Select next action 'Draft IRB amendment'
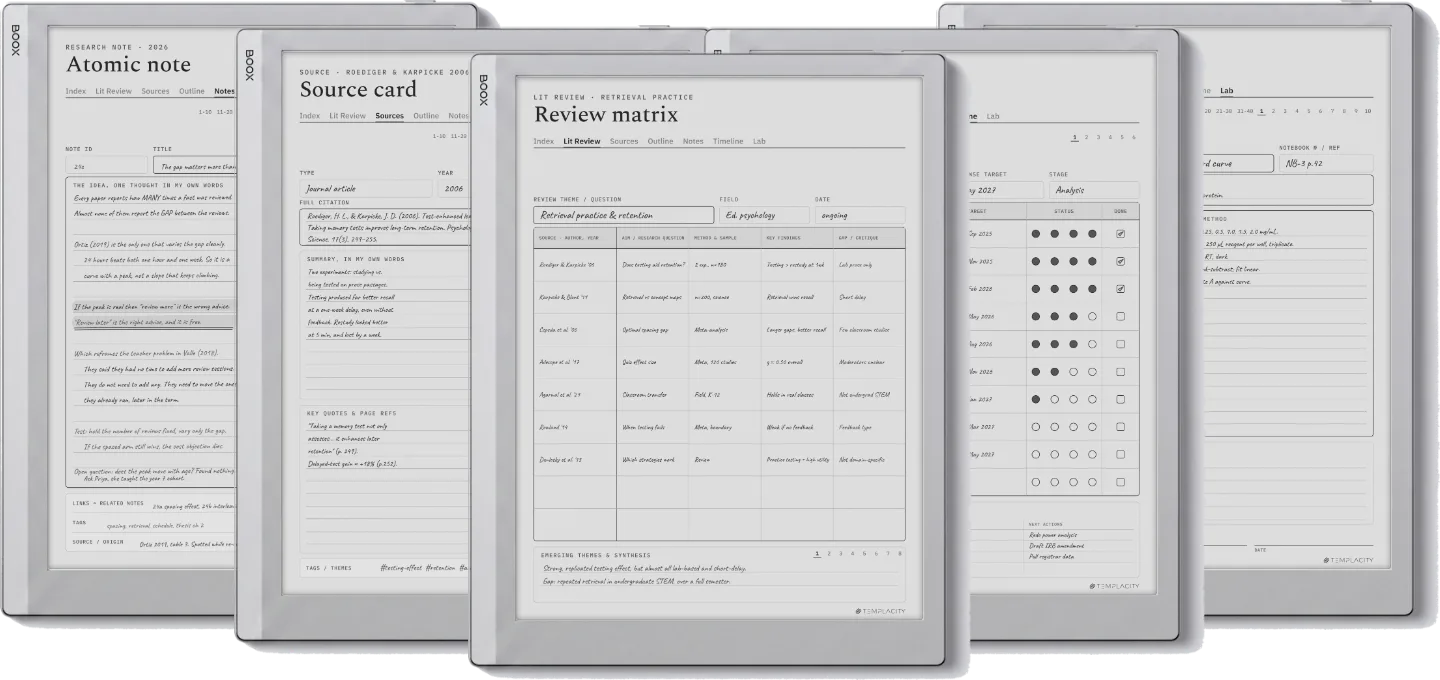Image resolution: width=1440 pixels, height=680 pixels. click(x=1058, y=545)
